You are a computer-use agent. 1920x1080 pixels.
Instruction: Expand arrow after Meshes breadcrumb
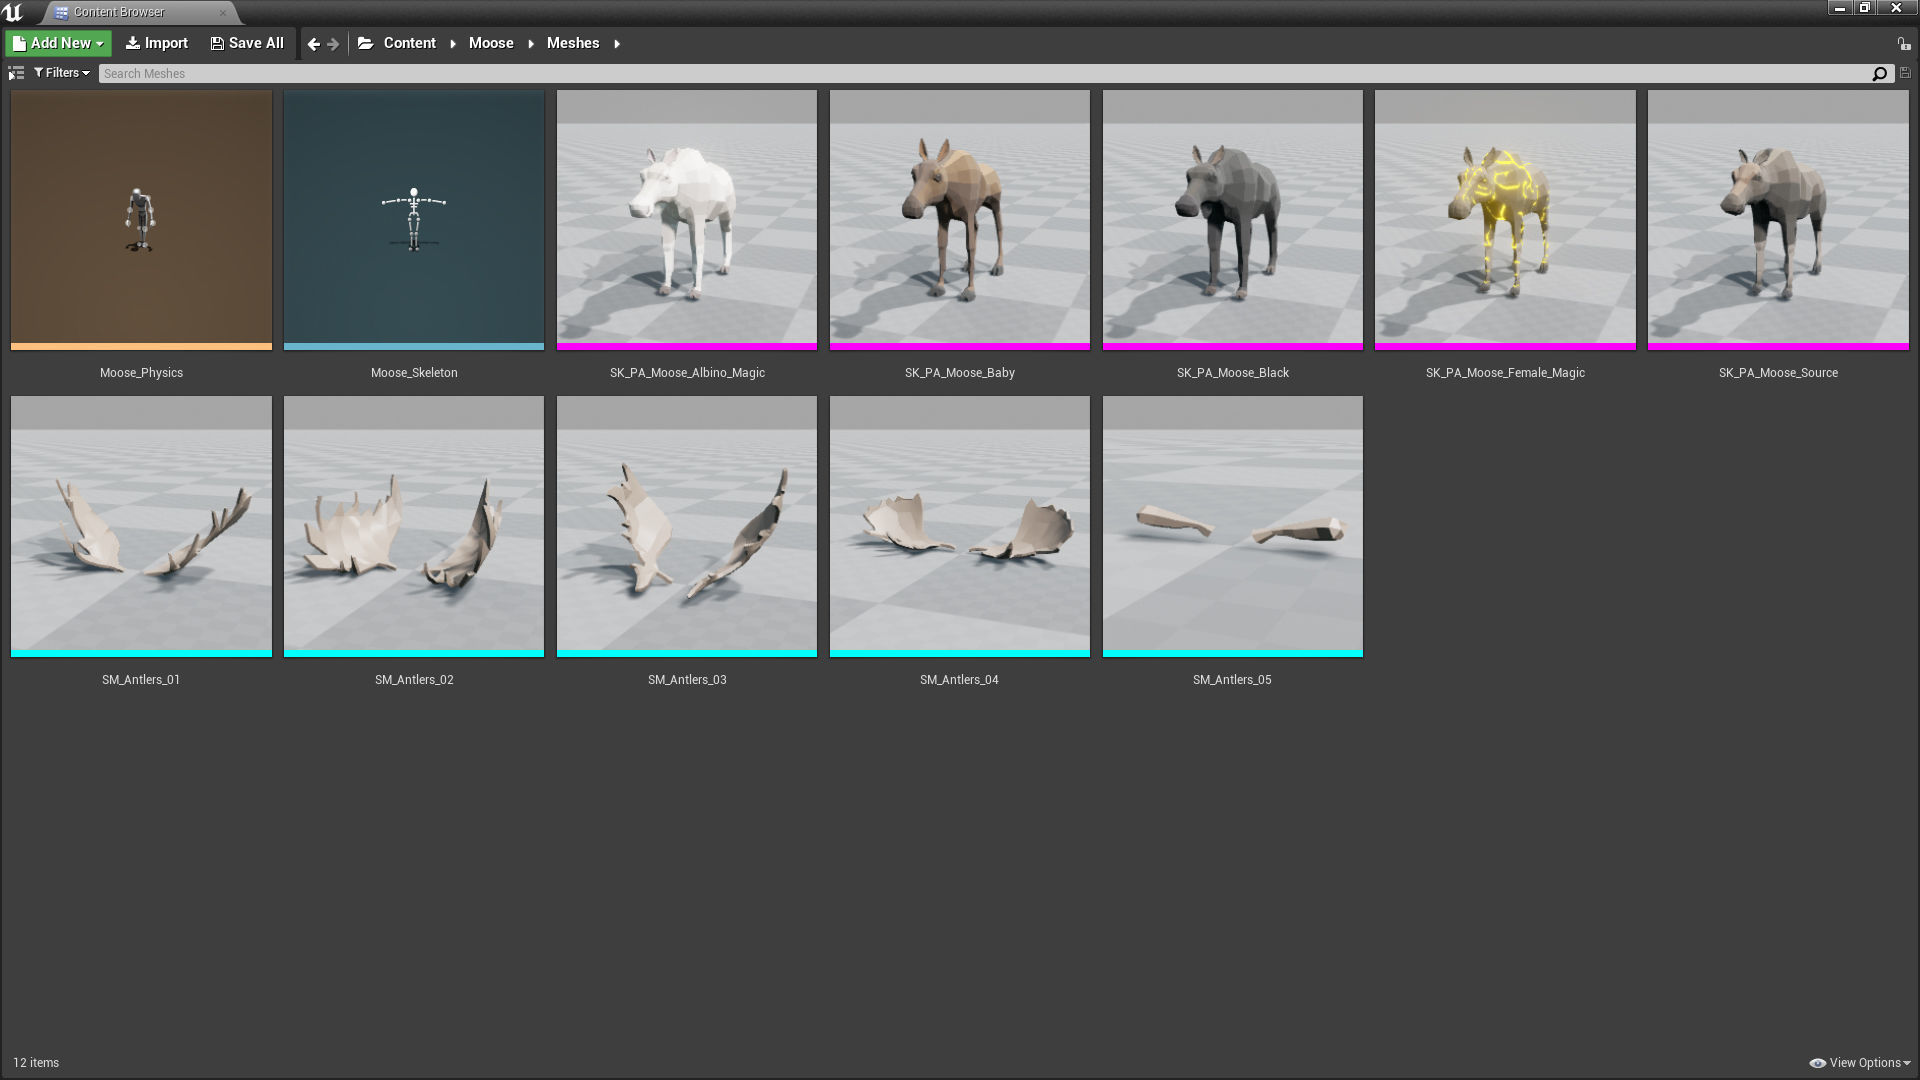tap(617, 44)
